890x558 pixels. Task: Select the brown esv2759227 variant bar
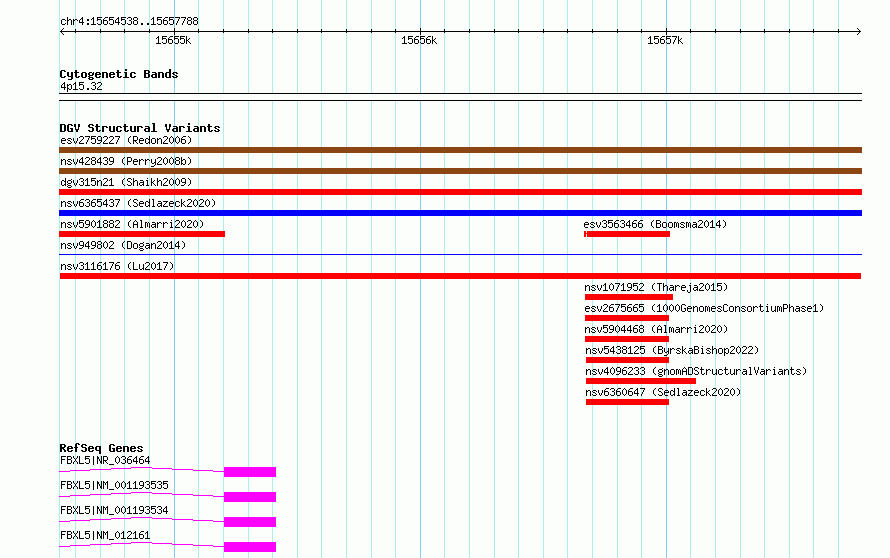(x=460, y=150)
